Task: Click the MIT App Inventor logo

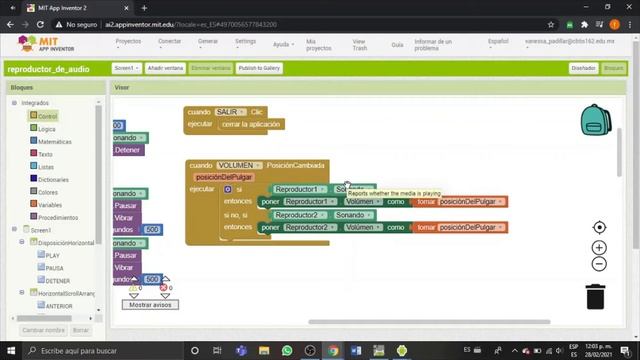Action: (x=46, y=44)
